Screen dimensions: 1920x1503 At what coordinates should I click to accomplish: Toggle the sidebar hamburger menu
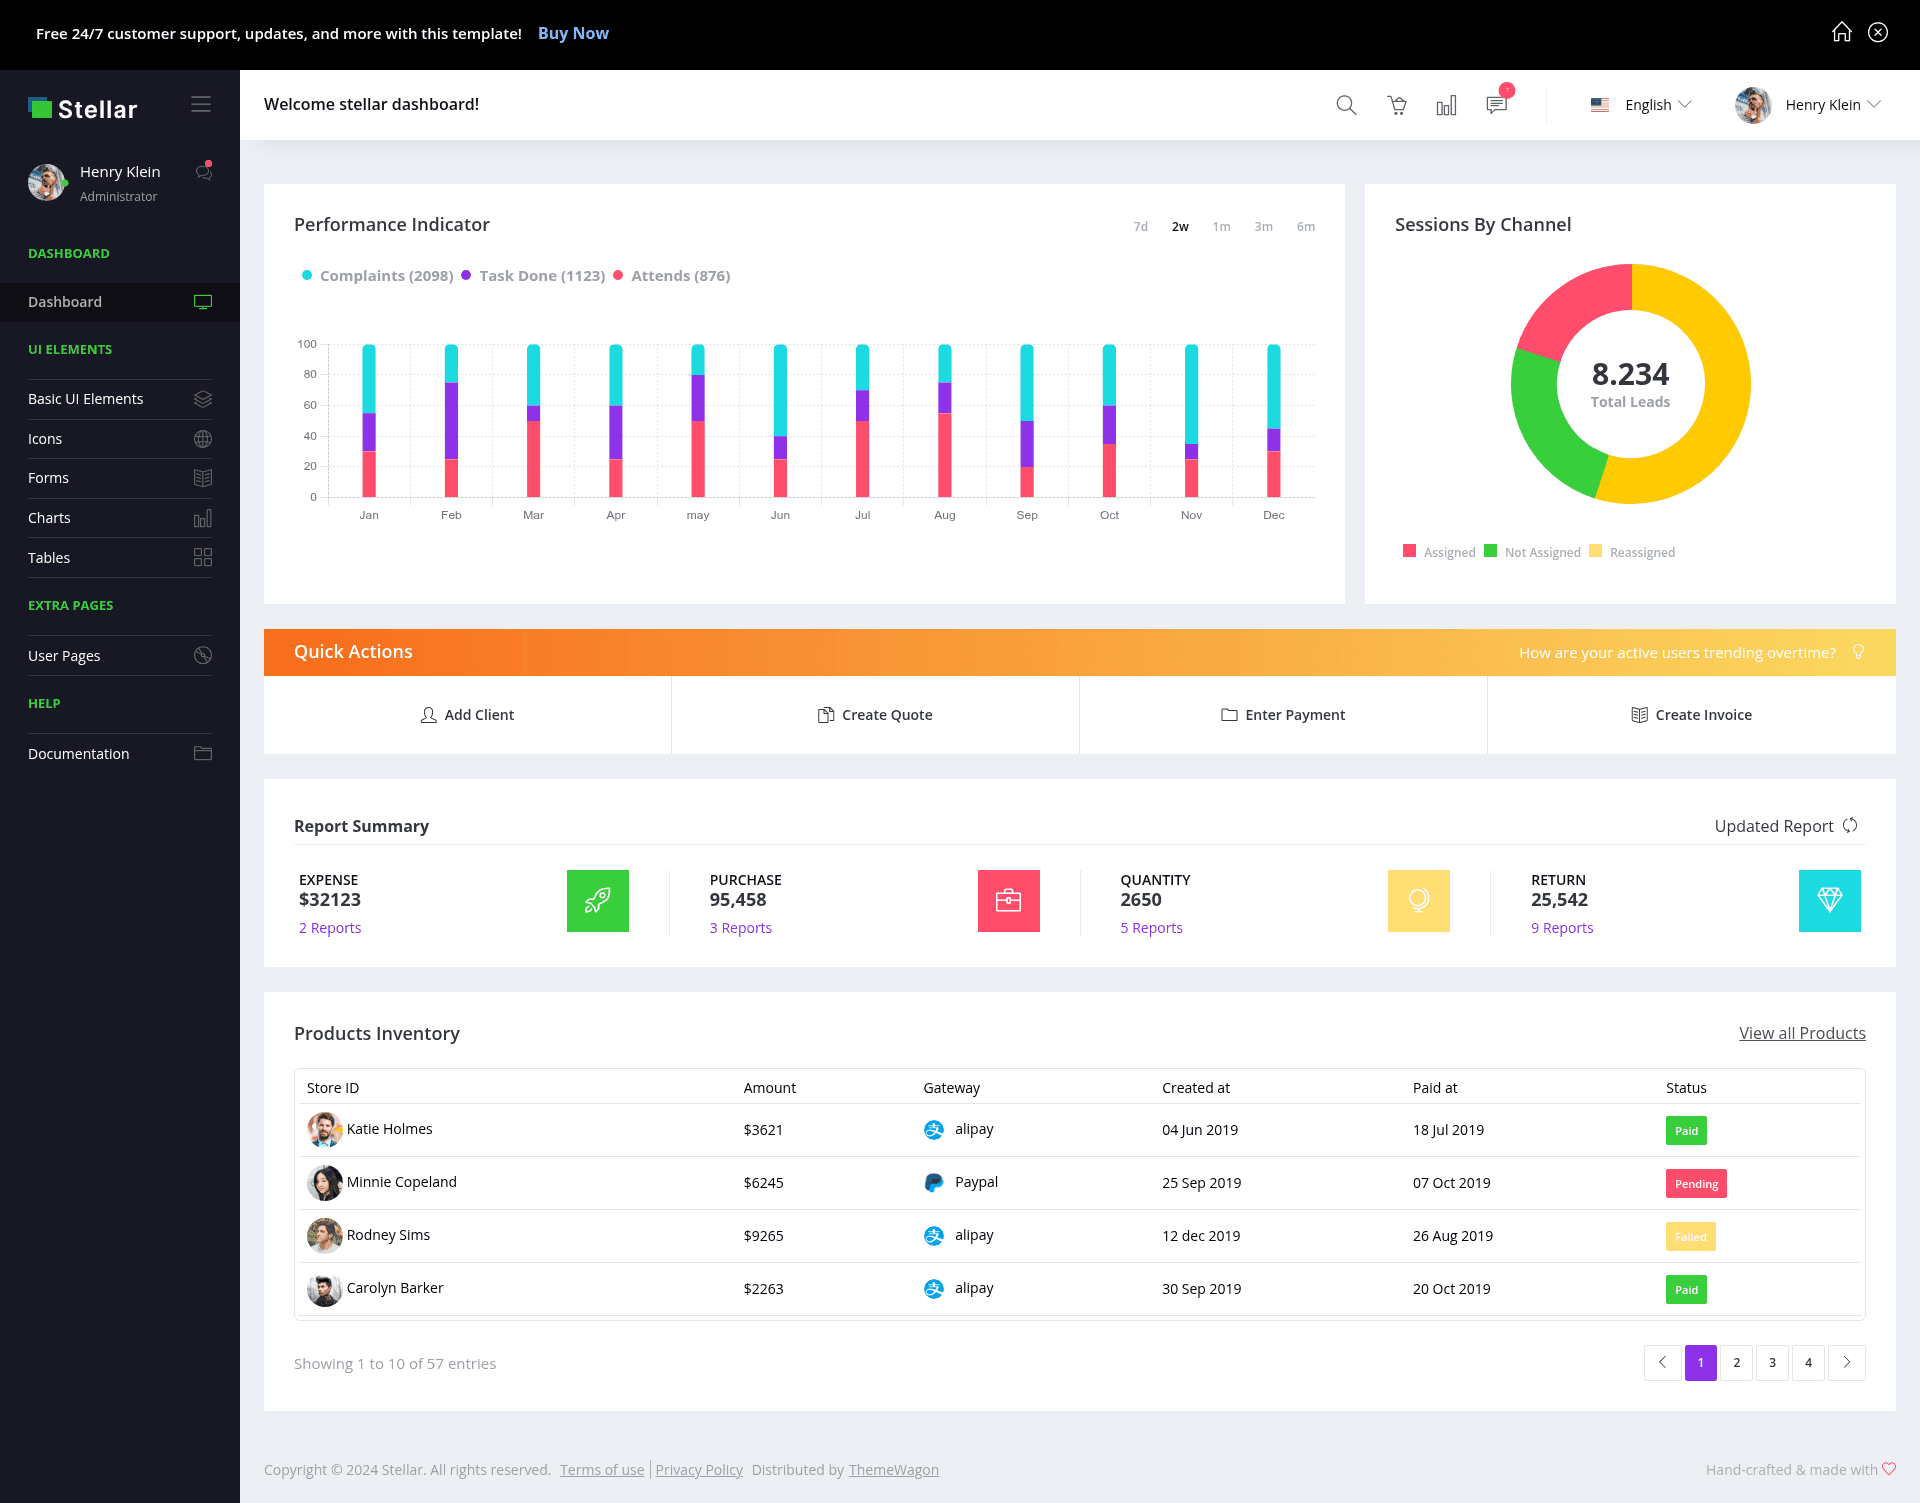click(x=201, y=105)
